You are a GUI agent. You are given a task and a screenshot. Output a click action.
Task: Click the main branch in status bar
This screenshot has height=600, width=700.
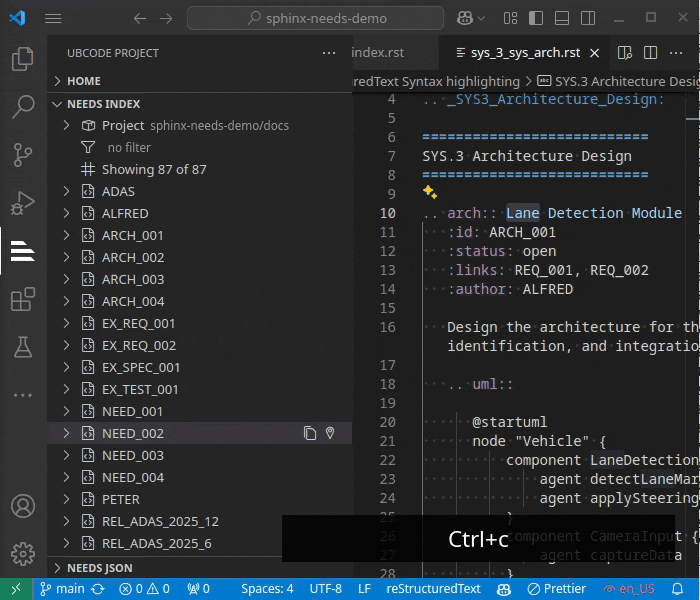tap(62, 589)
